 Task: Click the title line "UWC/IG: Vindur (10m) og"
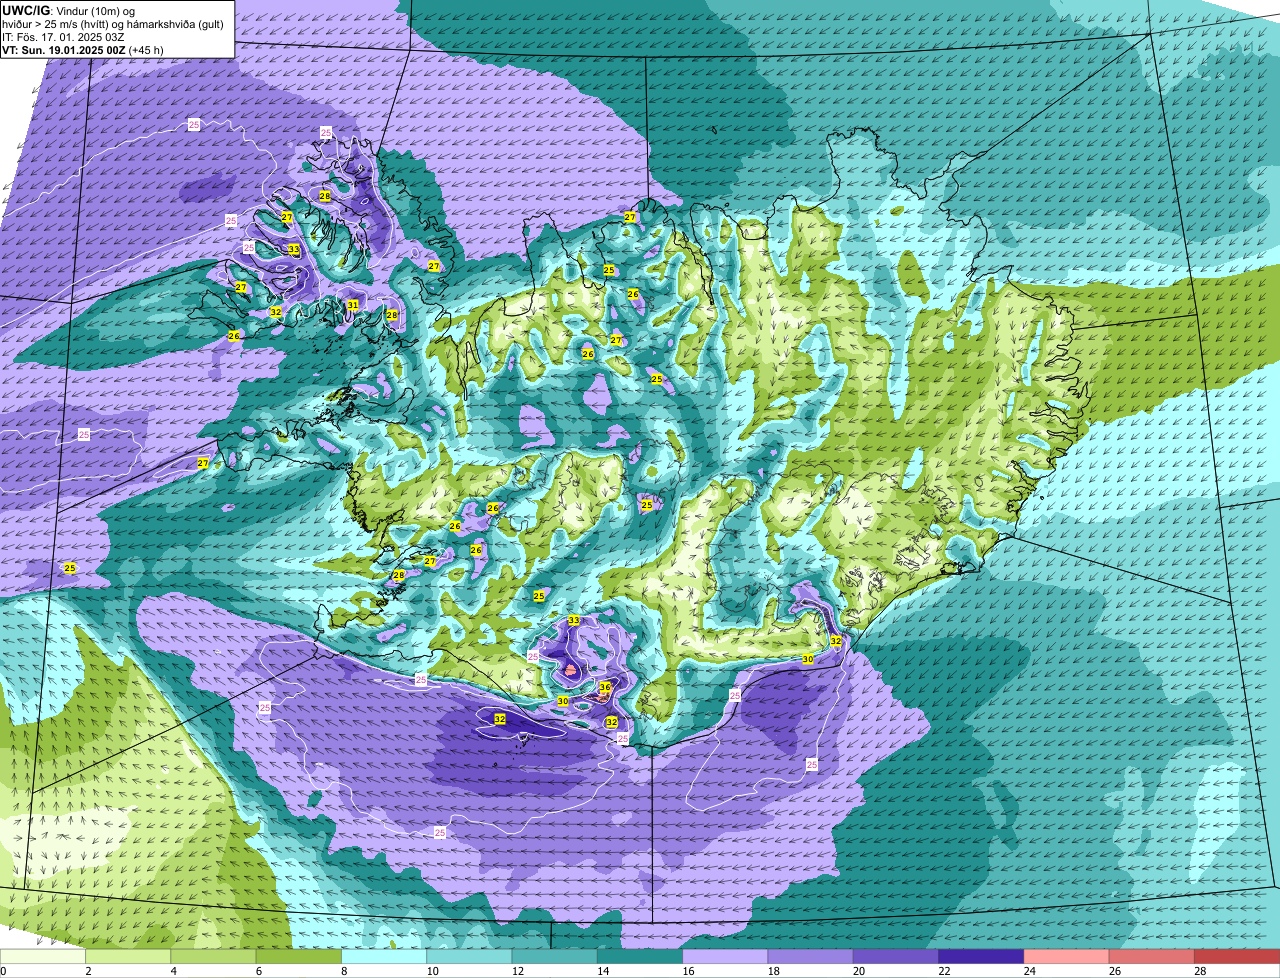68,10
